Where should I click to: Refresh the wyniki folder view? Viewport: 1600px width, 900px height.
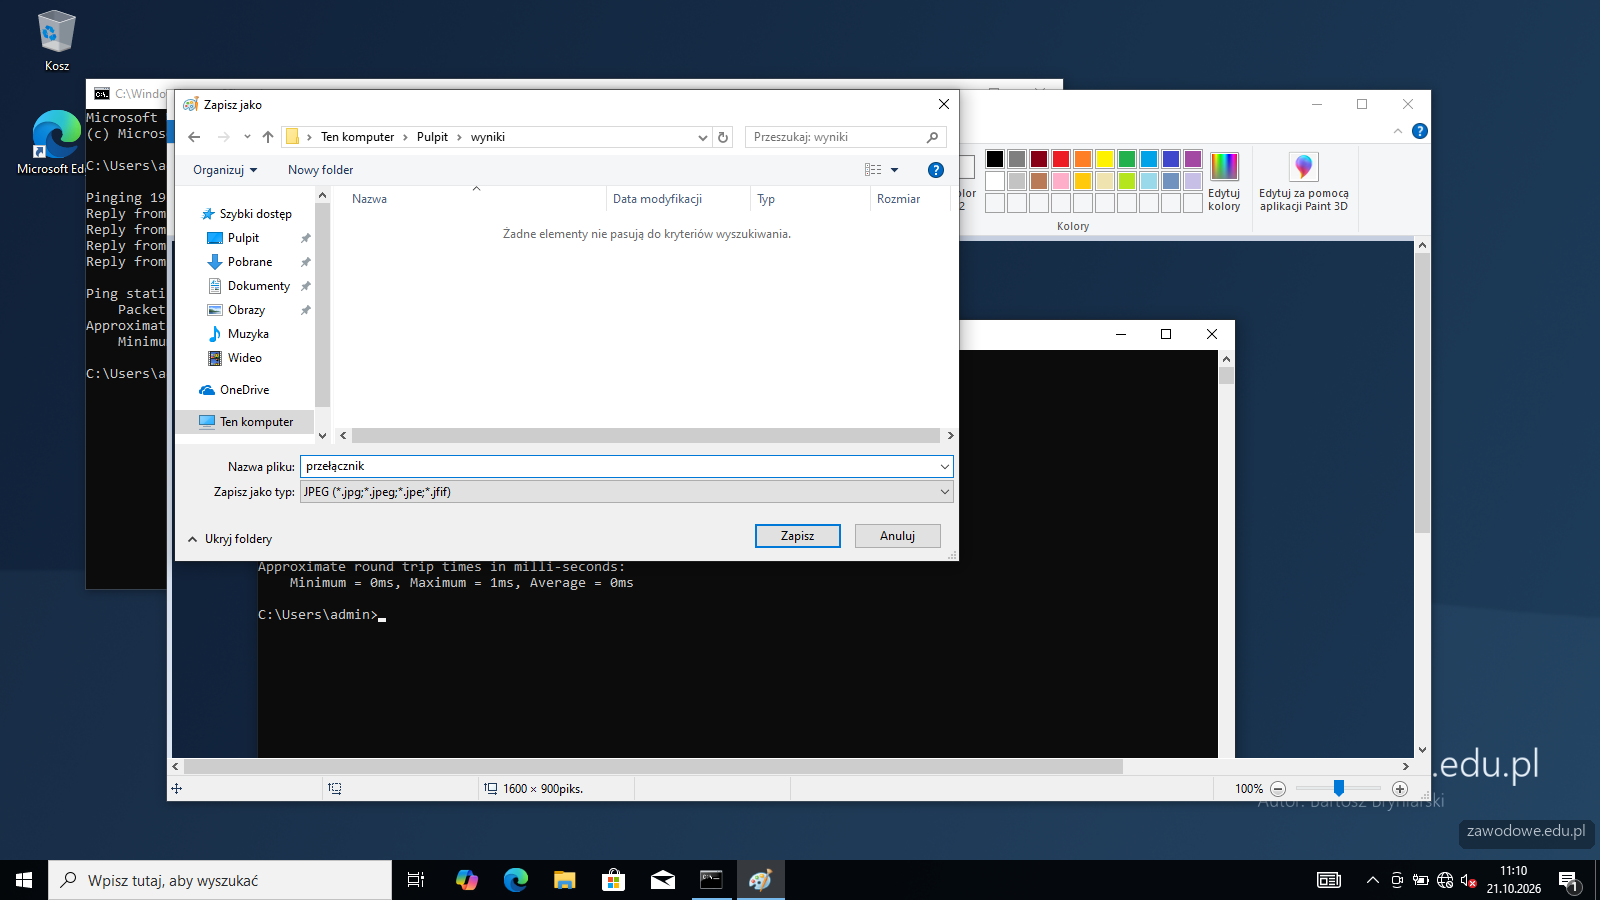(723, 137)
